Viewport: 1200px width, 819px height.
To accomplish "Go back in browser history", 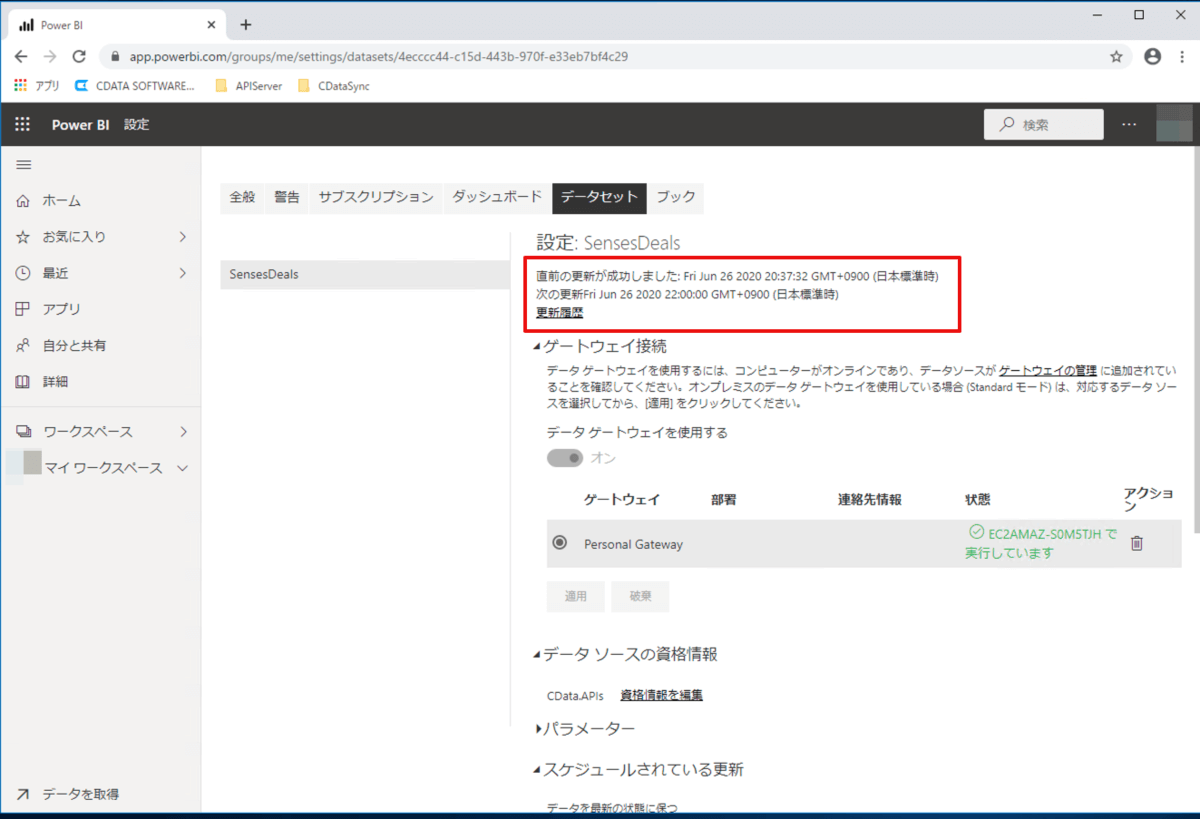I will point(22,57).
